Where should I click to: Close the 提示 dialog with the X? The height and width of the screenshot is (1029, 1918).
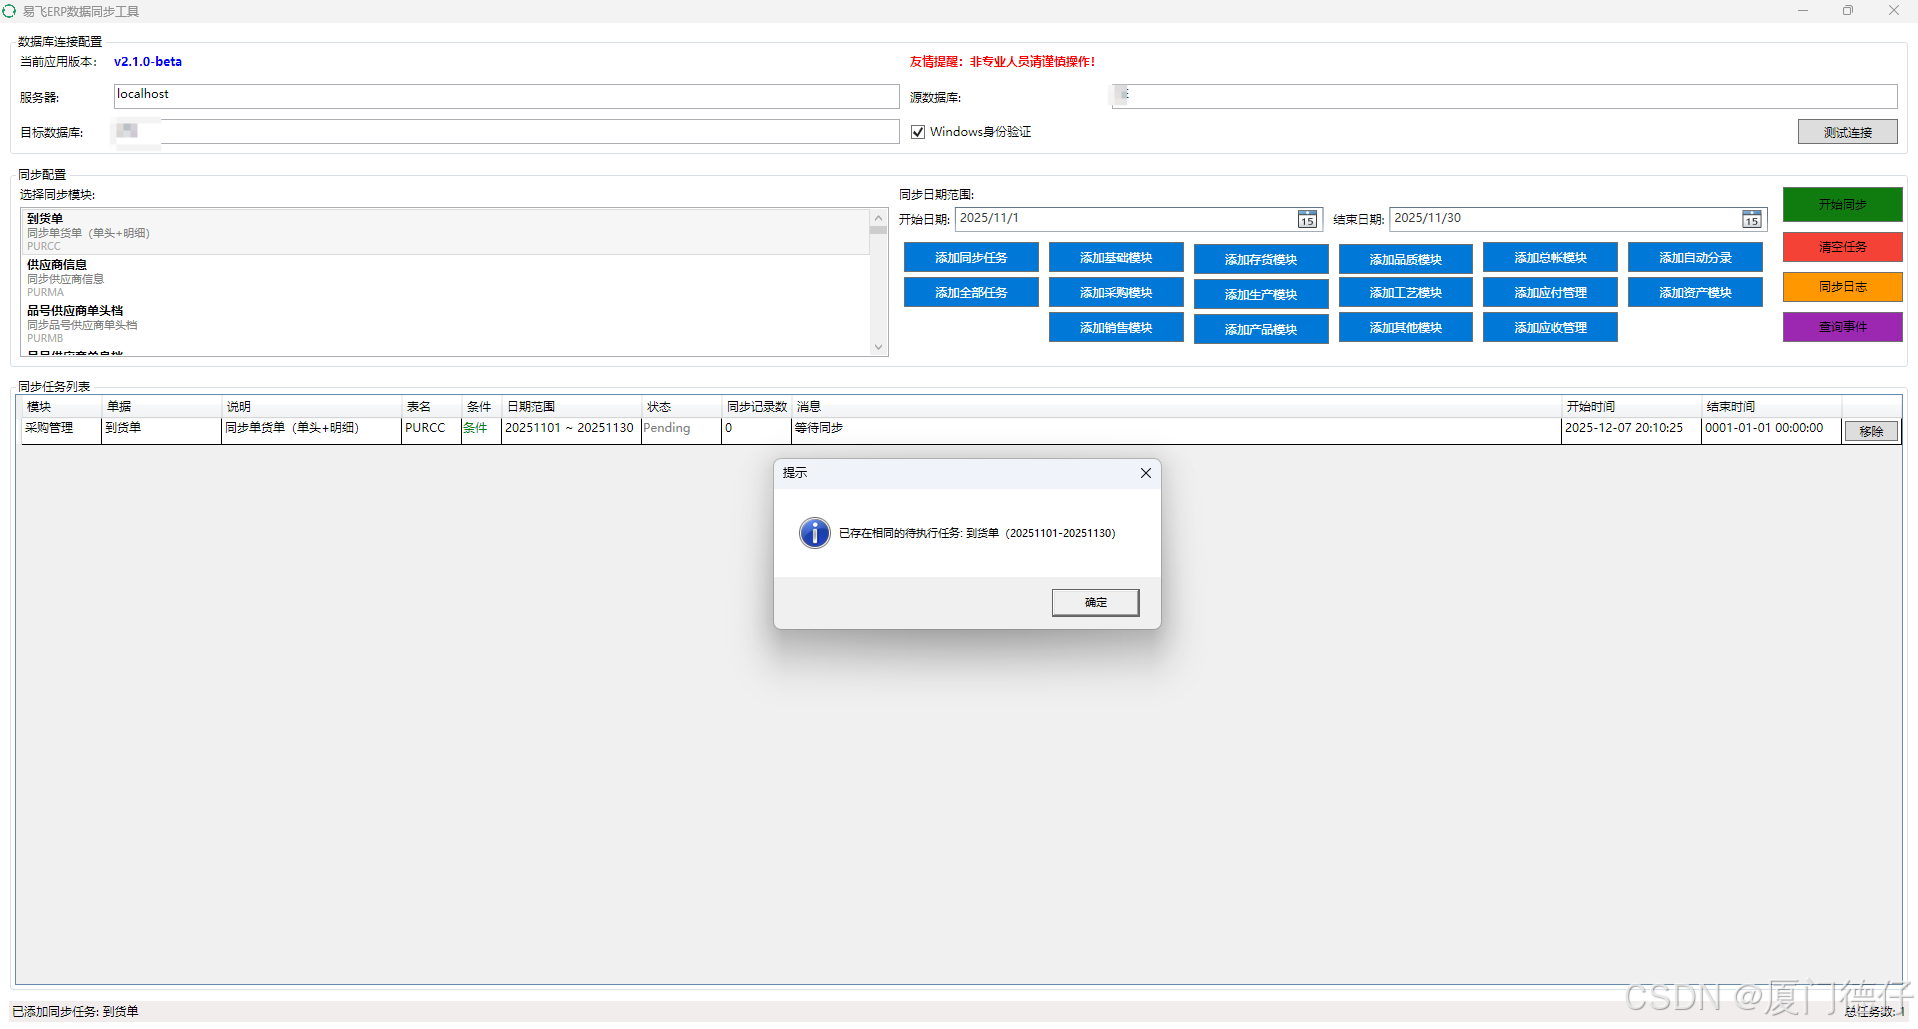point(1146,473)
